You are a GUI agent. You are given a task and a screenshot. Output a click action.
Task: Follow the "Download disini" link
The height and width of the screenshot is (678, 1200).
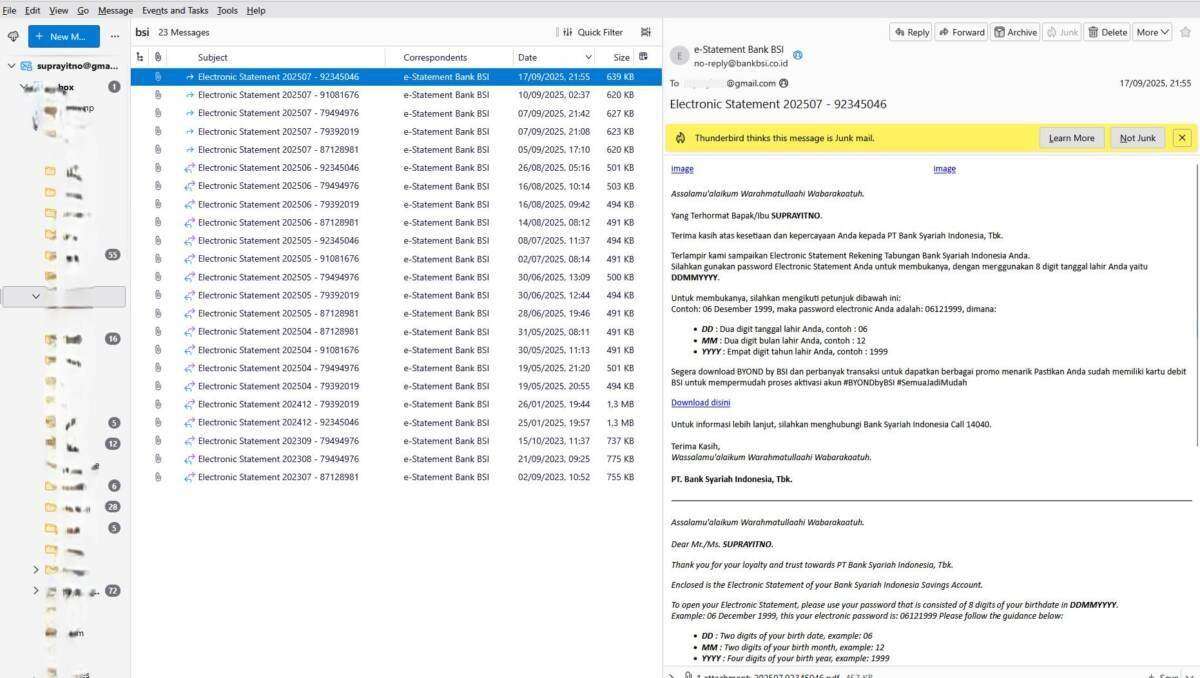(700, 402)
